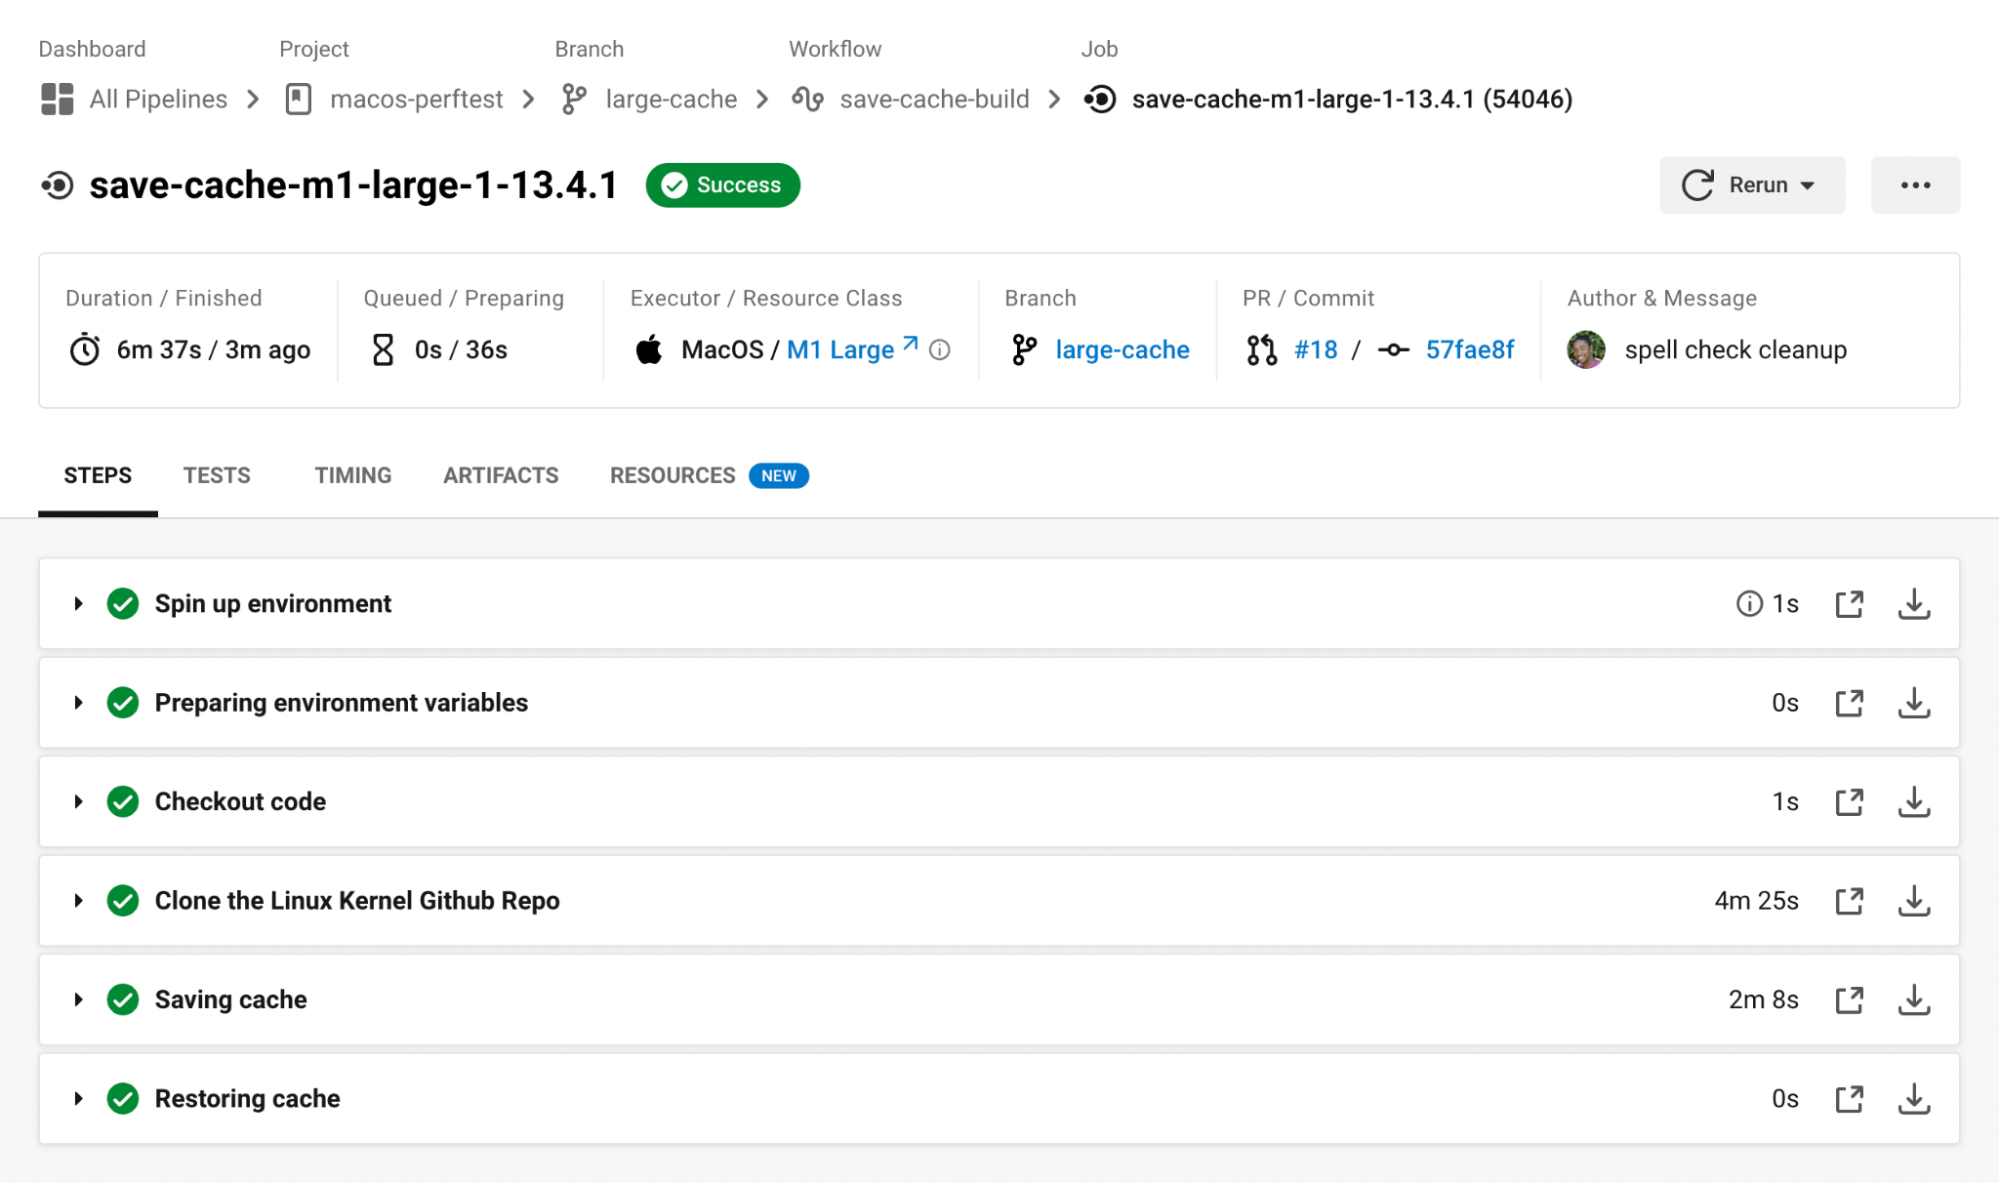
Task: Open Saving cache output in new tab
Action: click(1849, 999)
